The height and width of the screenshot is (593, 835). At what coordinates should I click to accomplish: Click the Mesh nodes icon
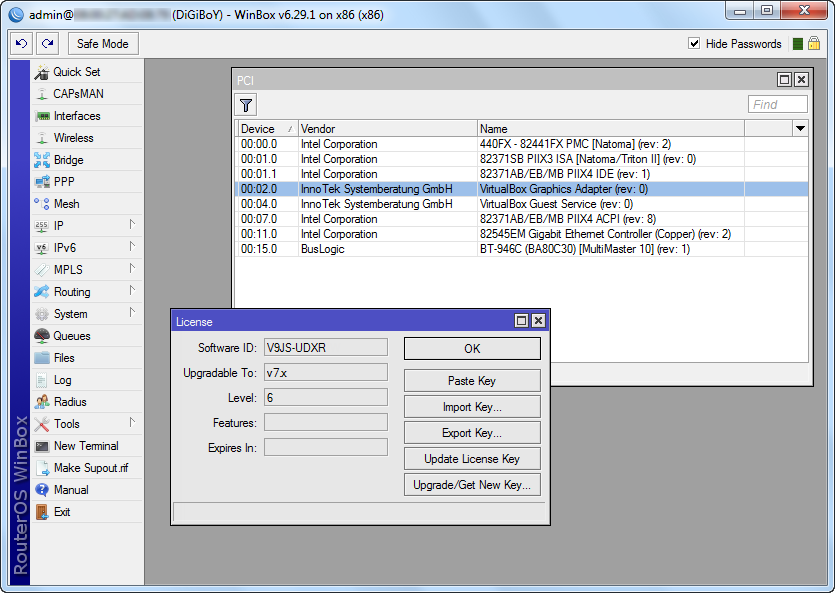(x=42, y=204)
